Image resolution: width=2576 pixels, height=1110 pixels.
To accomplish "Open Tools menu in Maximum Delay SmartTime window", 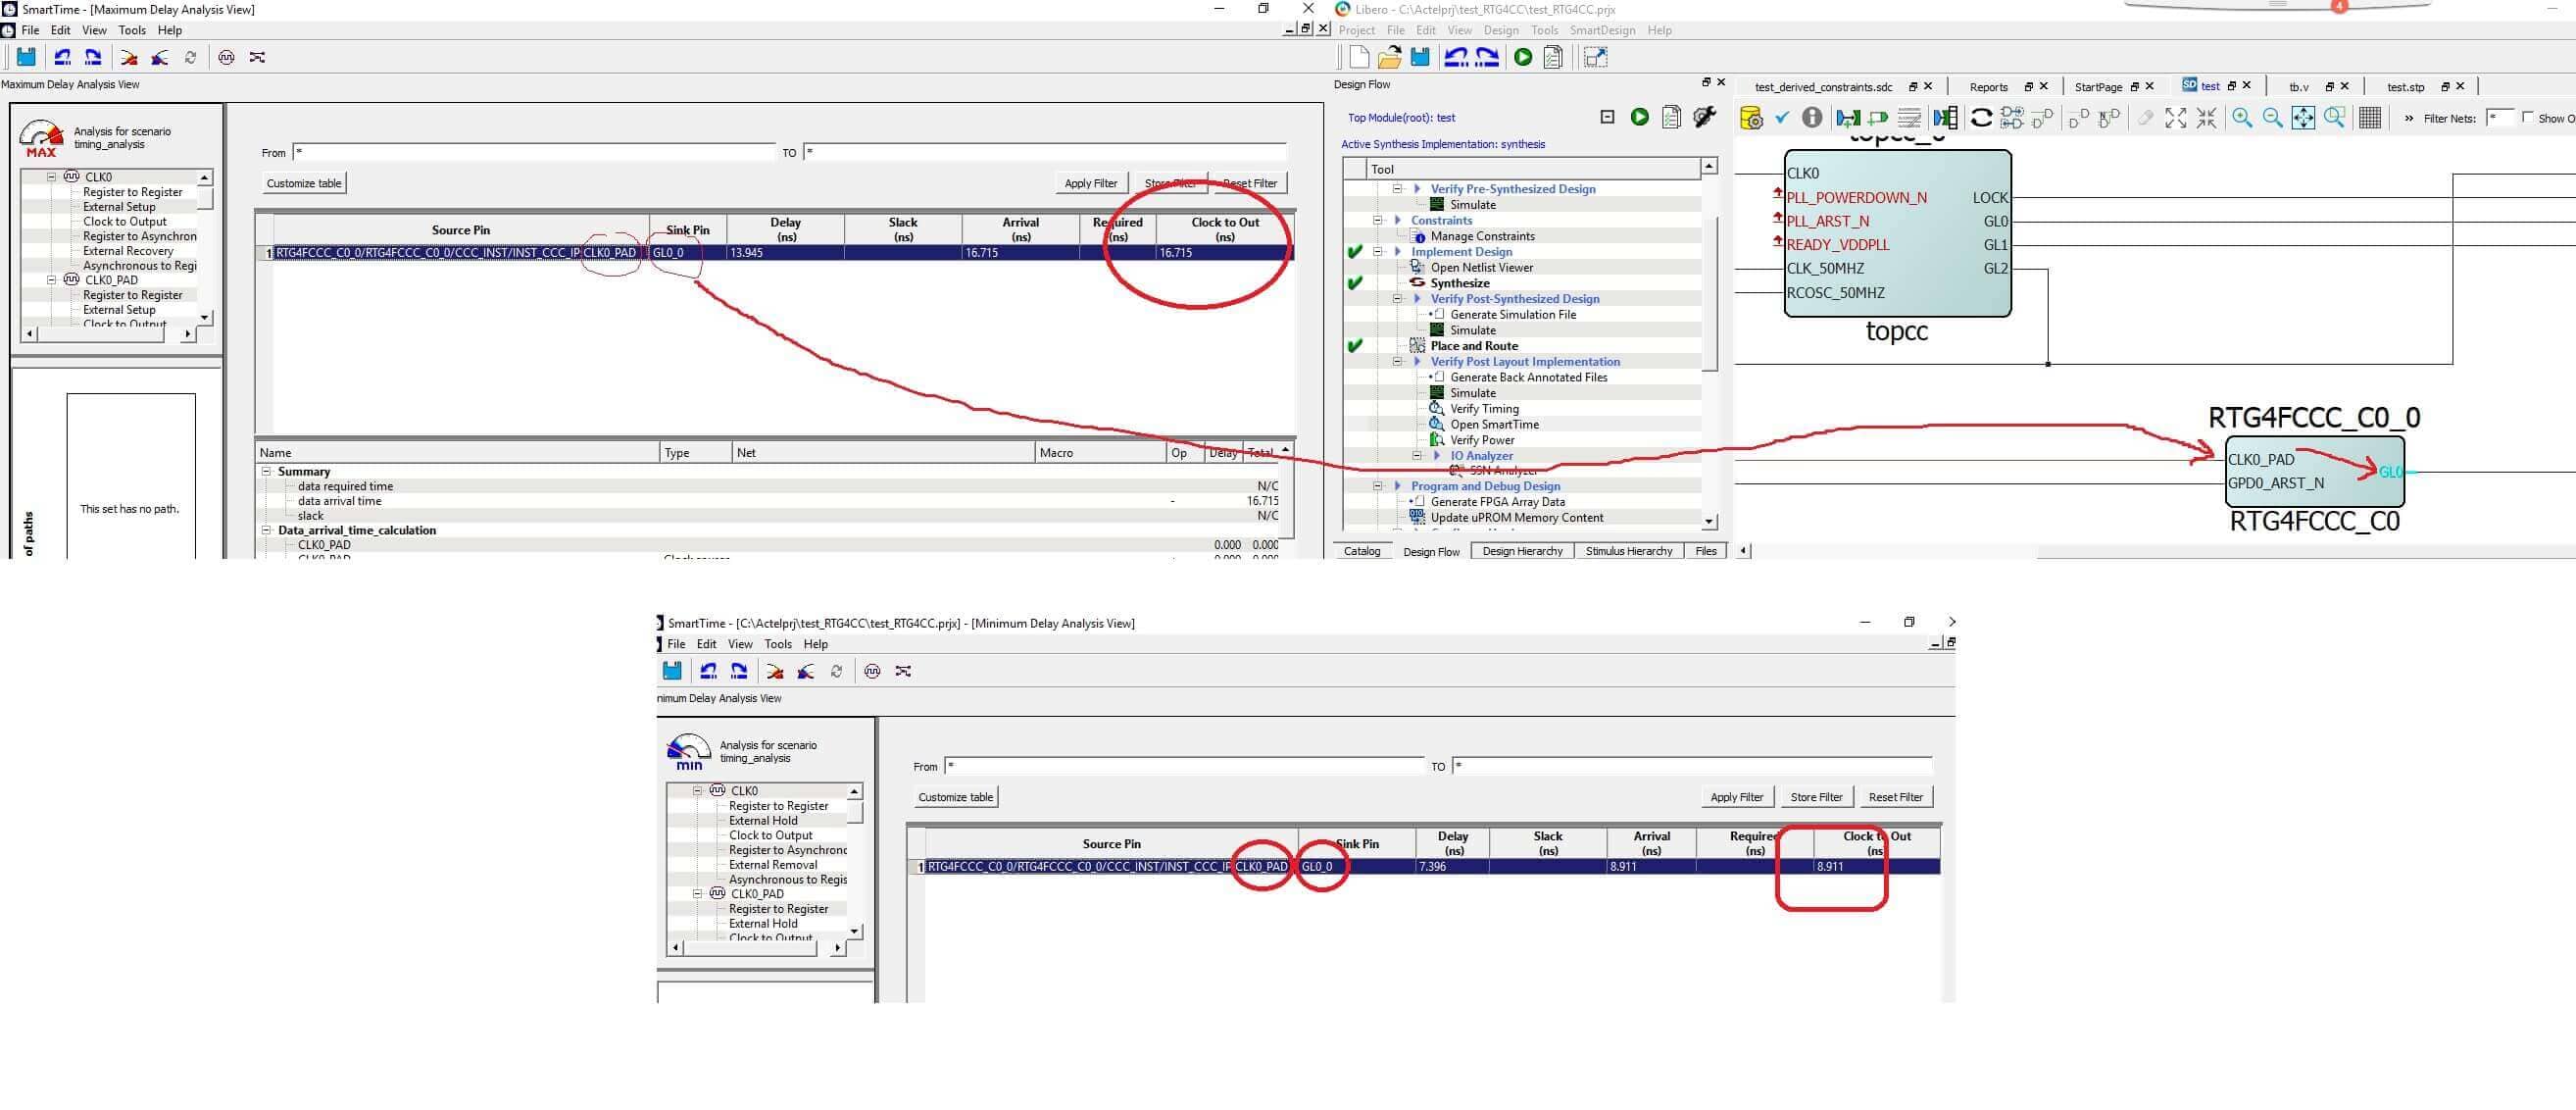I will 132,30.
